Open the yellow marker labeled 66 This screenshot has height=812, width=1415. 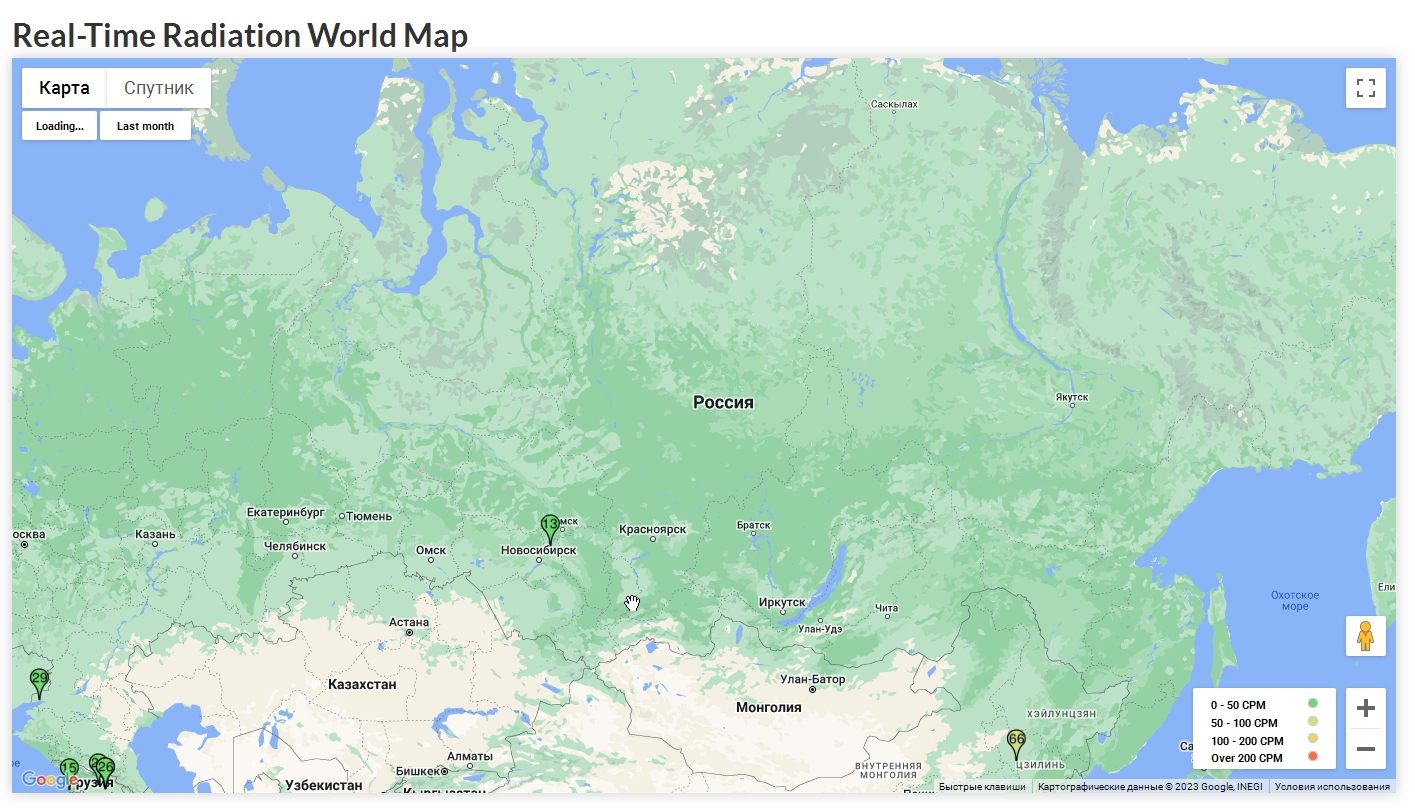coord(1016,745)
